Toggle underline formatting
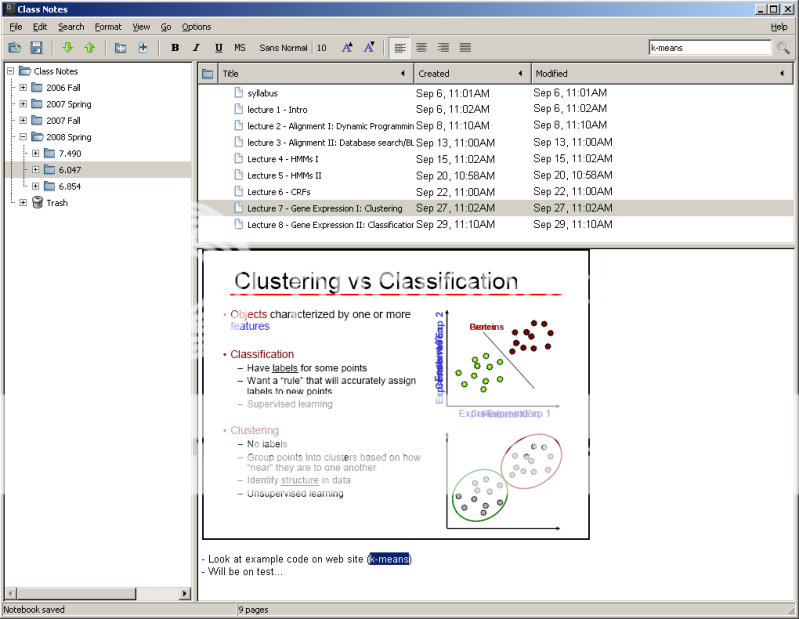 point(218,47)
